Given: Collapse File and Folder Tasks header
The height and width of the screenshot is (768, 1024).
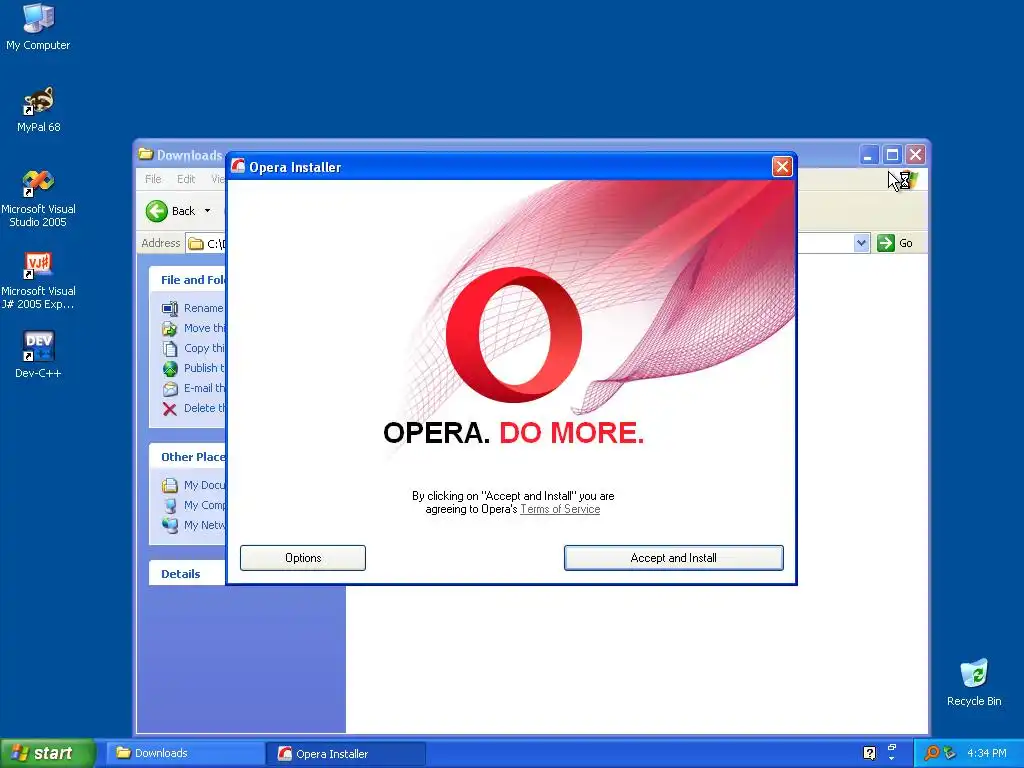Looking at the screenshot, I should coord(187,280).
